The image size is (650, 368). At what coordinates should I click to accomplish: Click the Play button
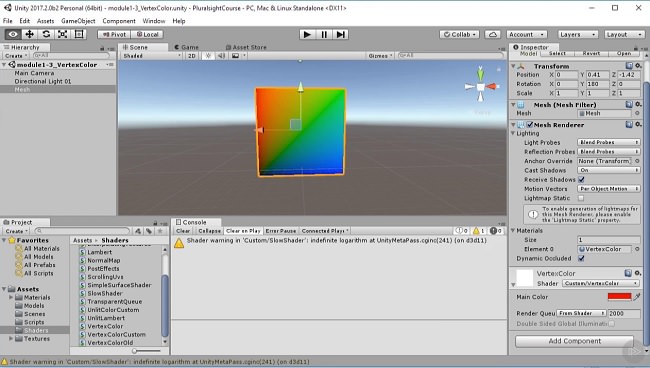[x=307, y=34]
